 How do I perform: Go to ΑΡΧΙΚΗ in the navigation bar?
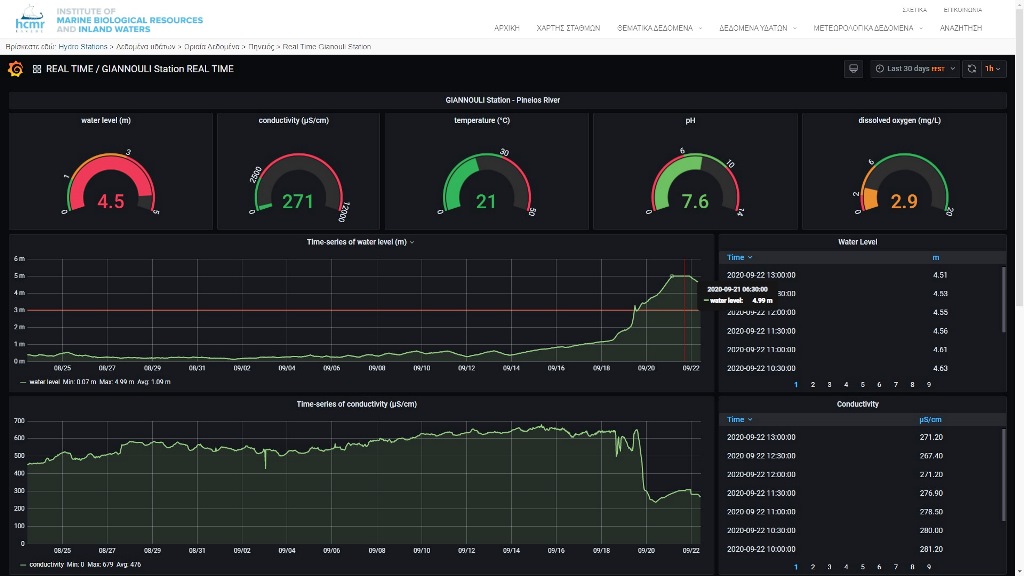(507, 28)
